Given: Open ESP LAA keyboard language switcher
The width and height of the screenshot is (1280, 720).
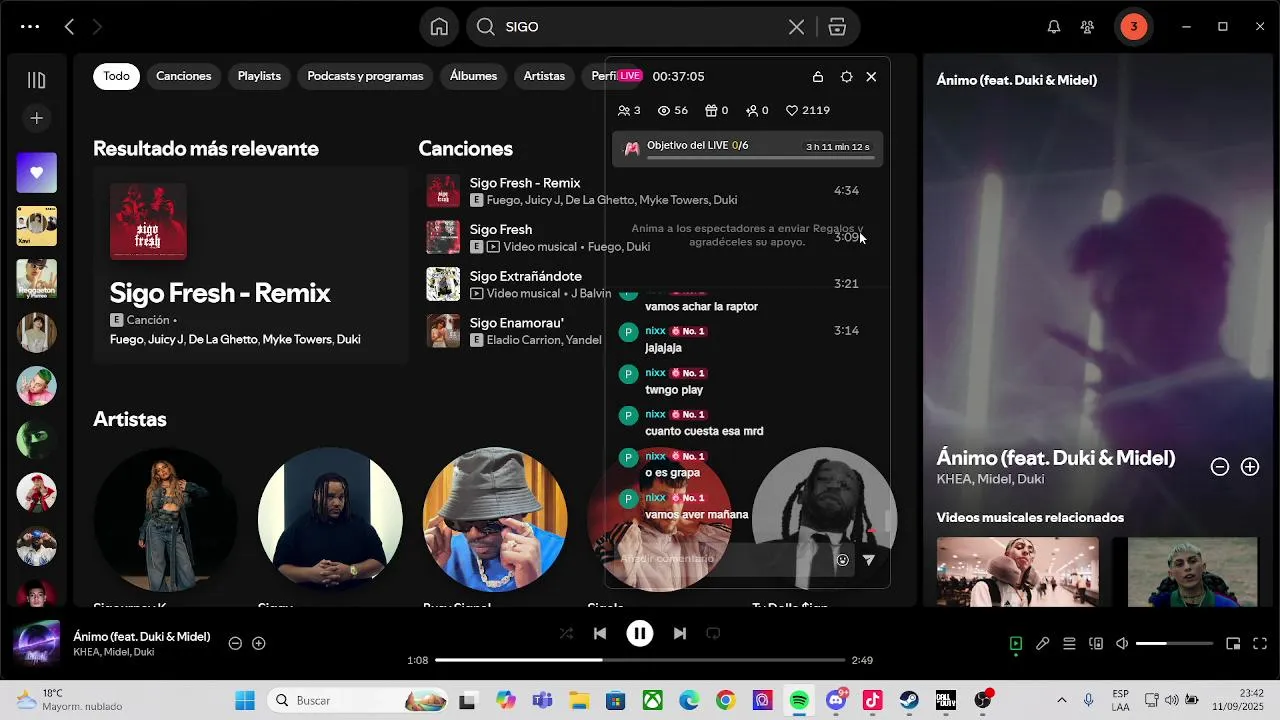Looking at the screenshot, I should click(x=1121, y=700).
